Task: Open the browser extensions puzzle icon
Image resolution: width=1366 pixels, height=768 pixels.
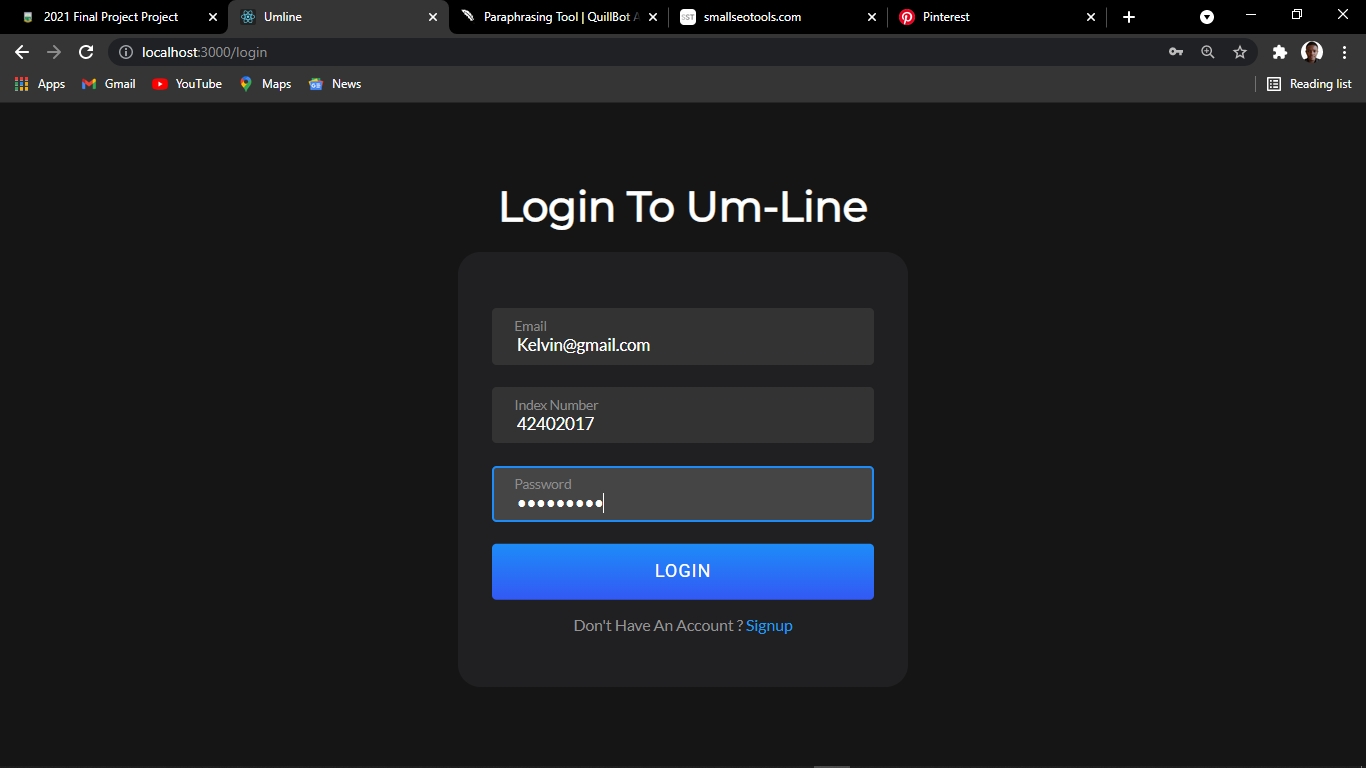Action: click(1279, 52)
